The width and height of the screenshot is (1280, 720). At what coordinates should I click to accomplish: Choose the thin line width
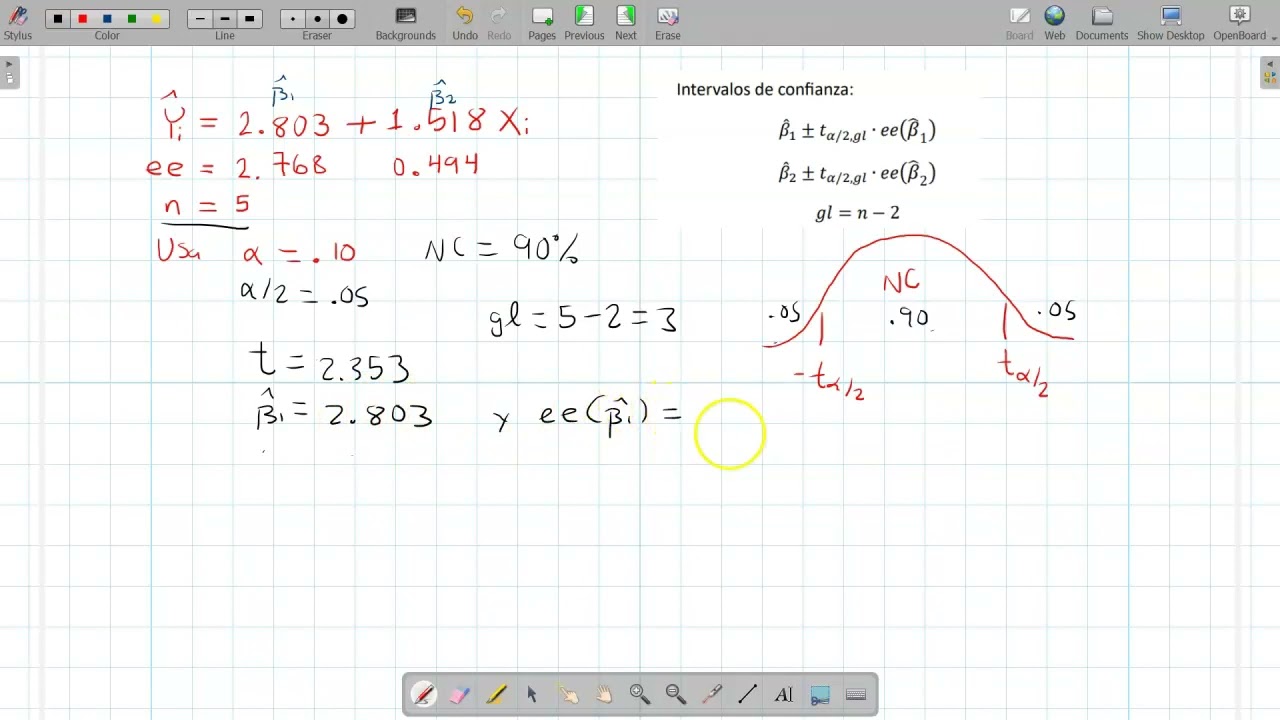[x=201, y=19]
